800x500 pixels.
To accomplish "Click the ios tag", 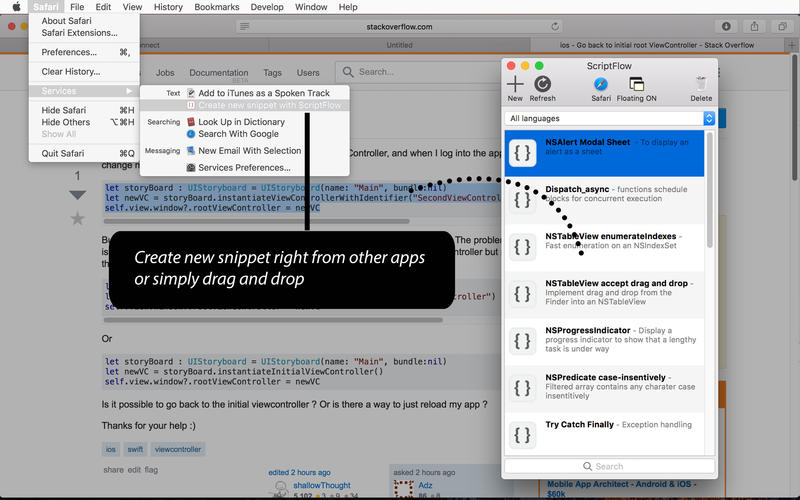I will [111, 449].
